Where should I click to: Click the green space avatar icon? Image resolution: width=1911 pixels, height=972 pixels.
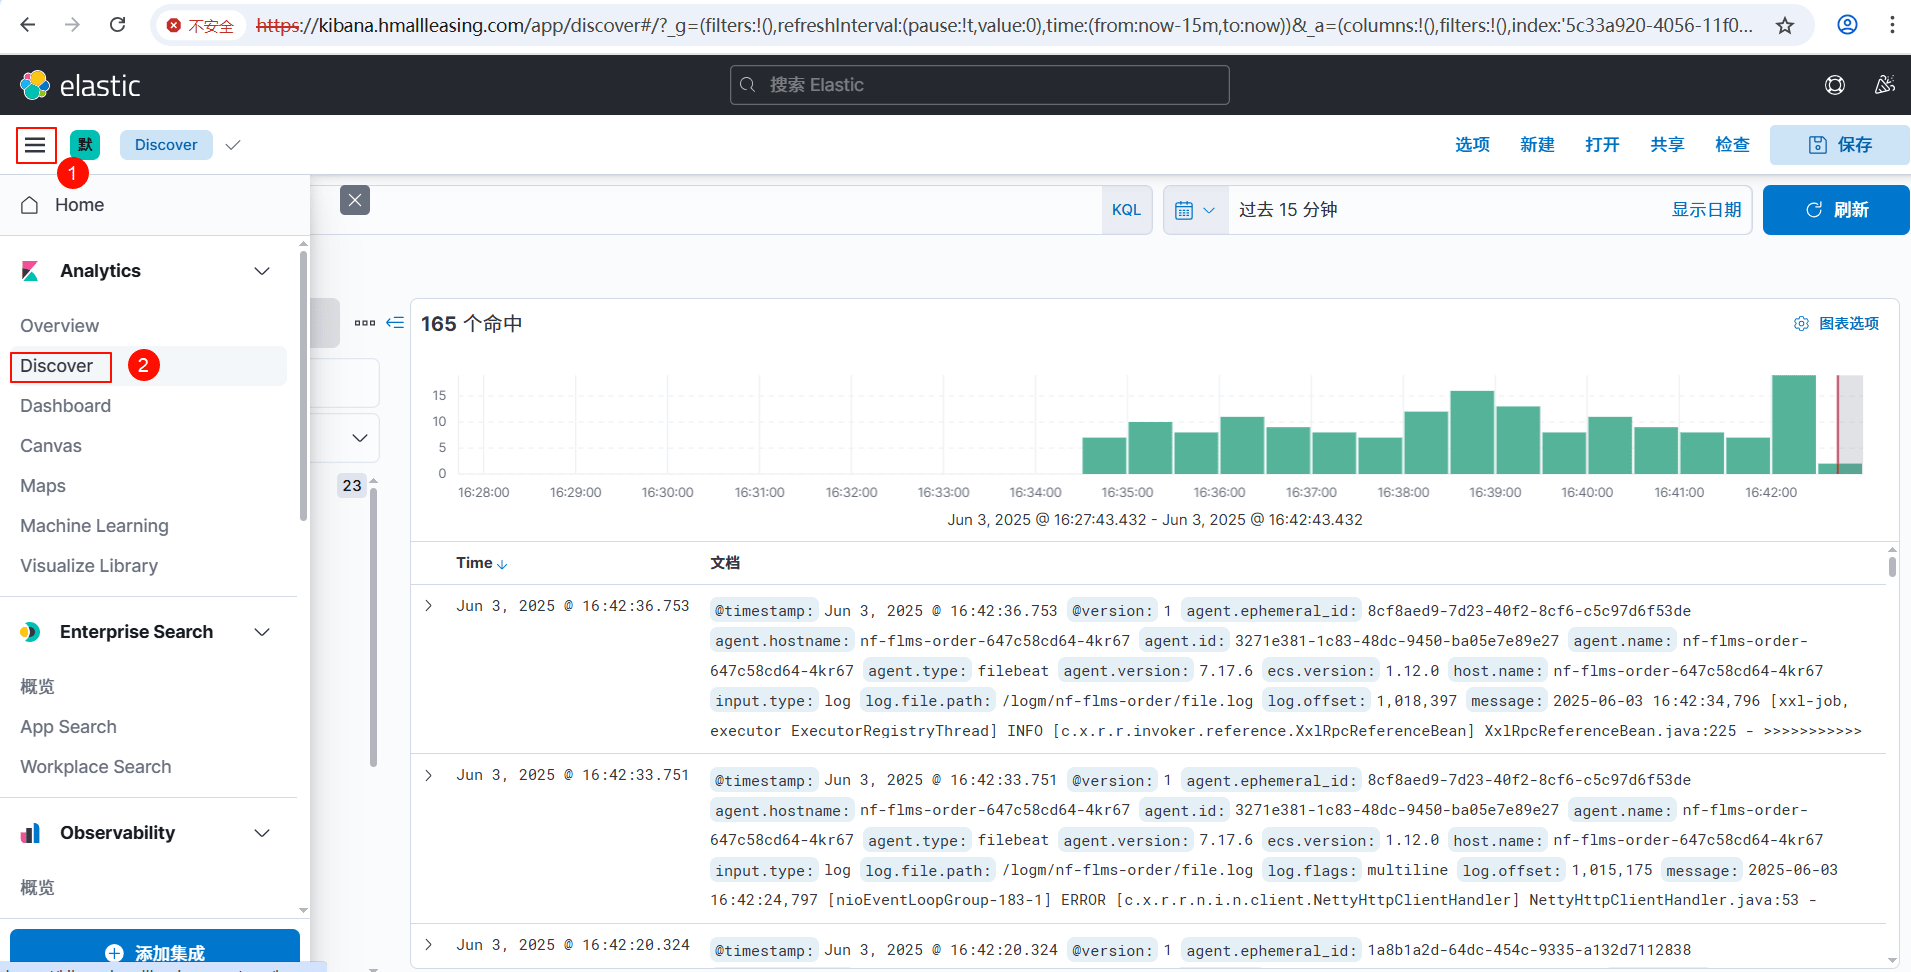pyautogui.click(x=85, y=145)
